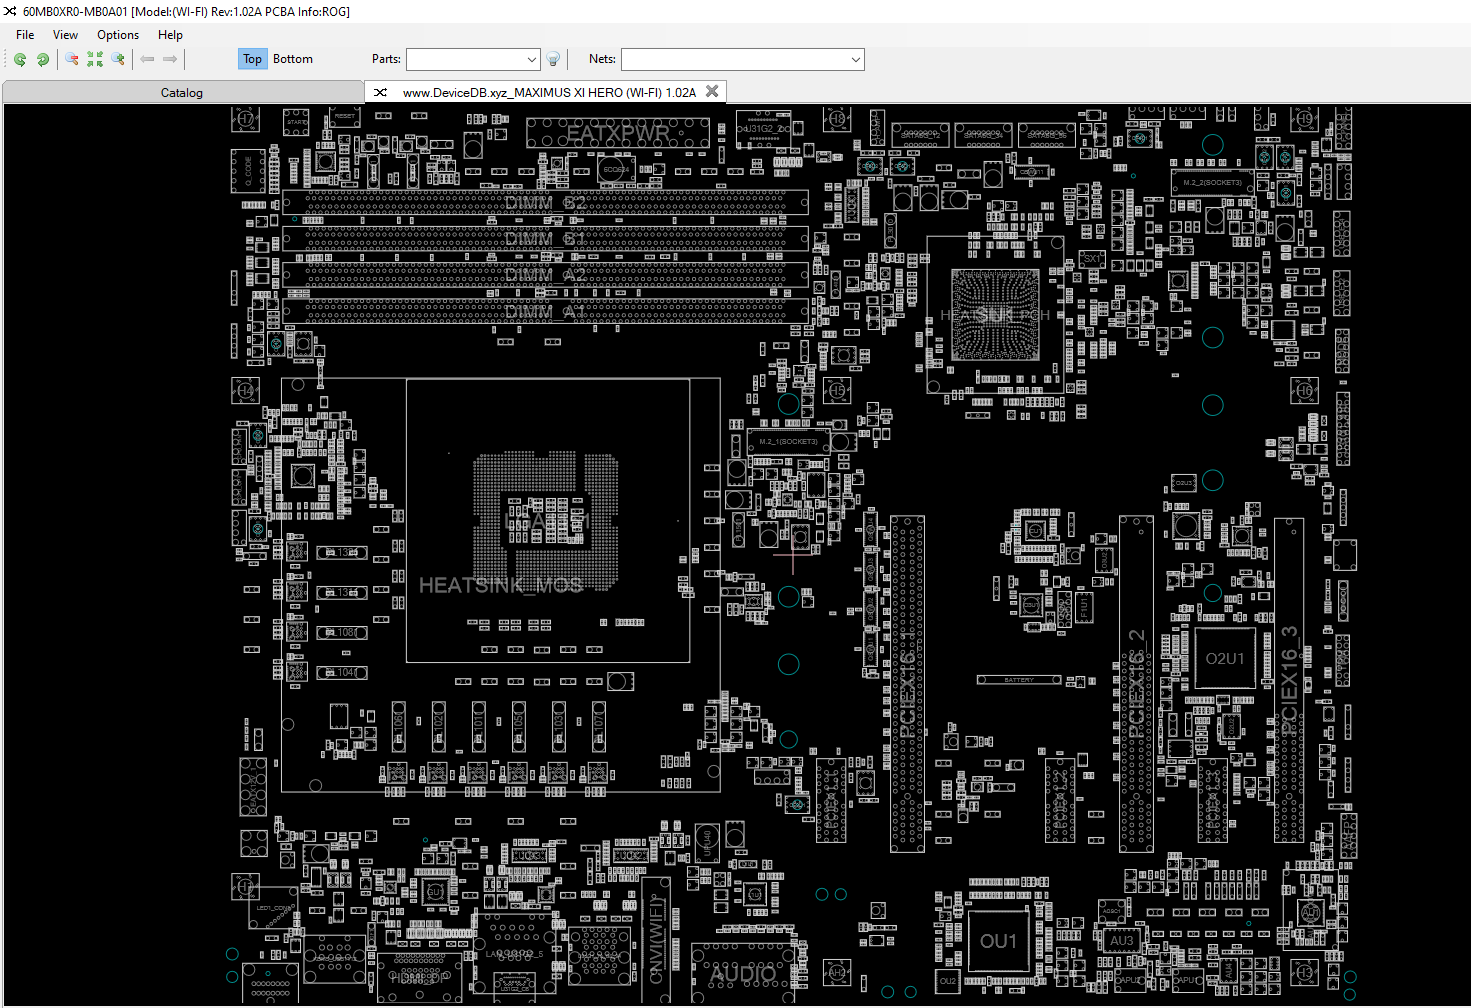Switch to Top side view

pyautogui.click(x=252, y=59)
